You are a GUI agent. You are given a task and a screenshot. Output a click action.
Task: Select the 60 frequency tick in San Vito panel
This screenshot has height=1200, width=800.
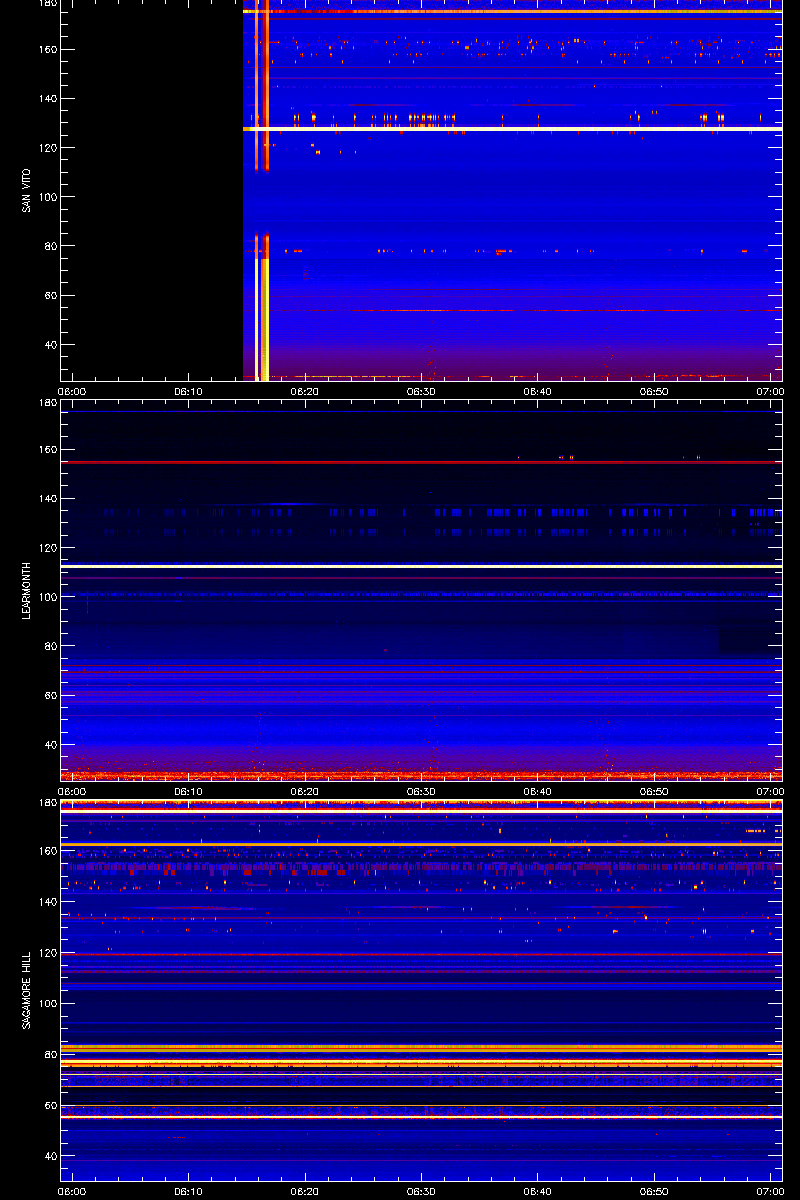50,296
